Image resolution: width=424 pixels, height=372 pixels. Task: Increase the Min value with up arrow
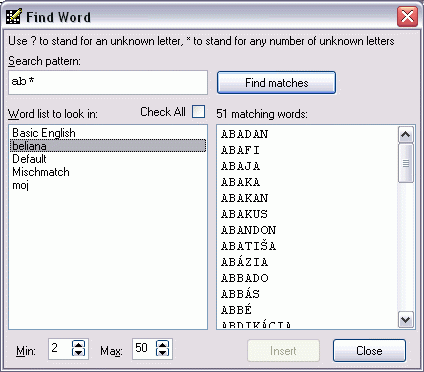[78, 345]
